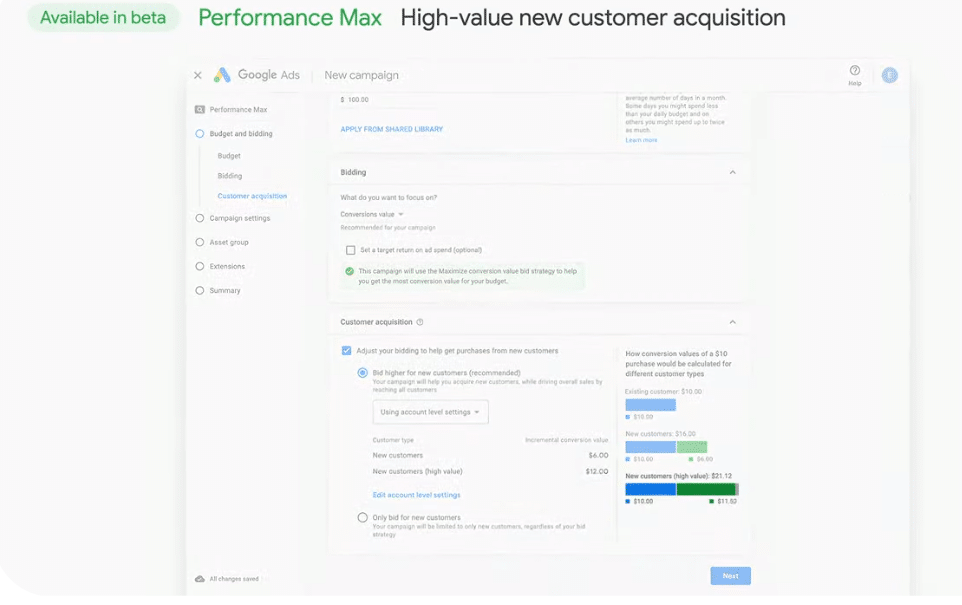This screenshot has width=962, height=605.
Task: Open Conversions value focus dropdown
Action: click(372, 214)
